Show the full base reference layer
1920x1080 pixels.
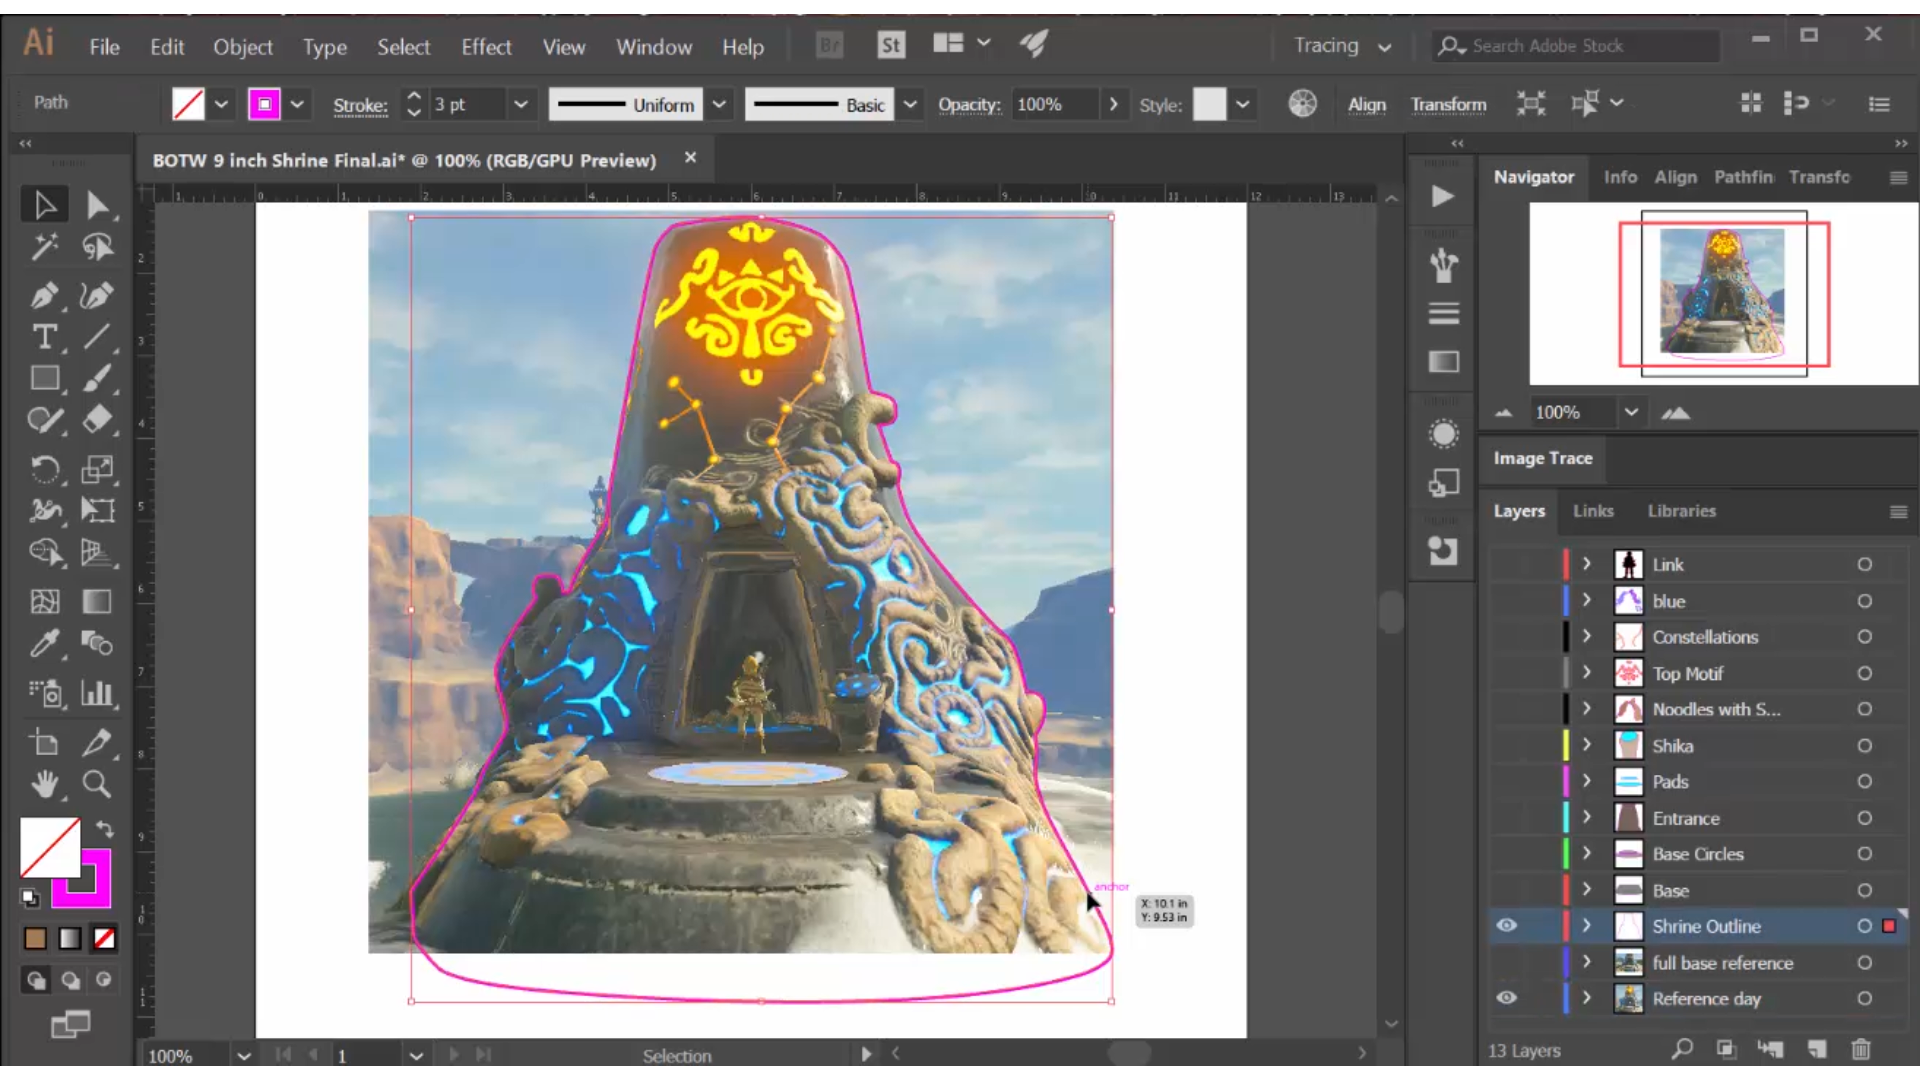[1508, 962]
